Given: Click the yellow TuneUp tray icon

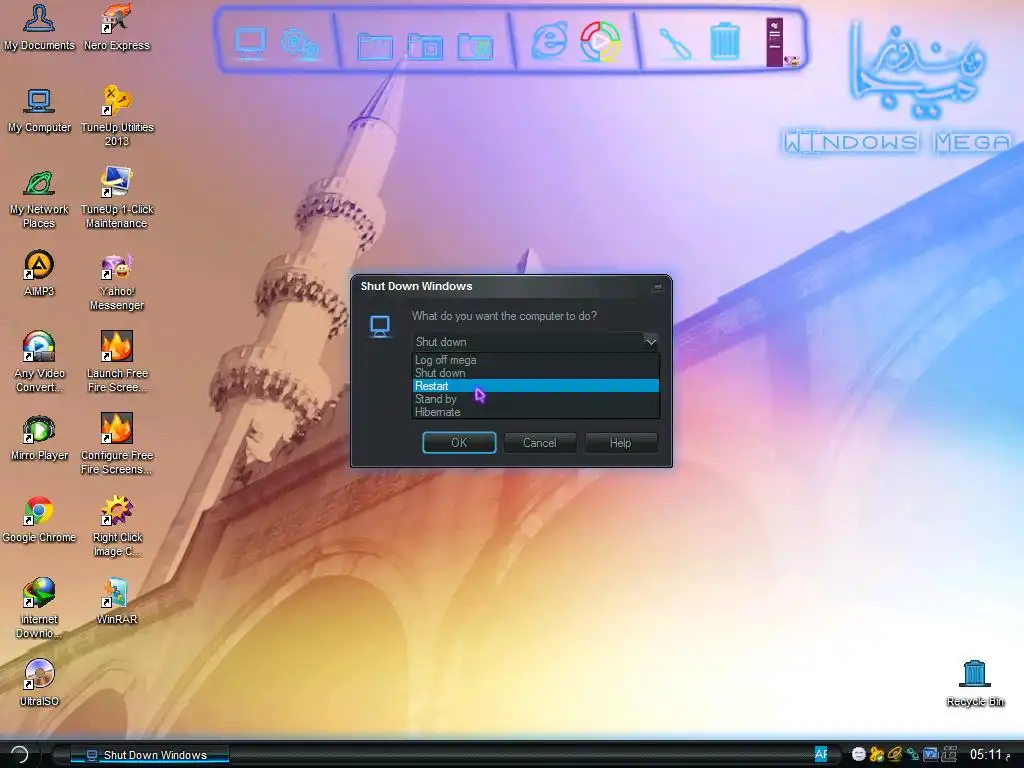Looking at the screenshot, I should pos(877,754).
